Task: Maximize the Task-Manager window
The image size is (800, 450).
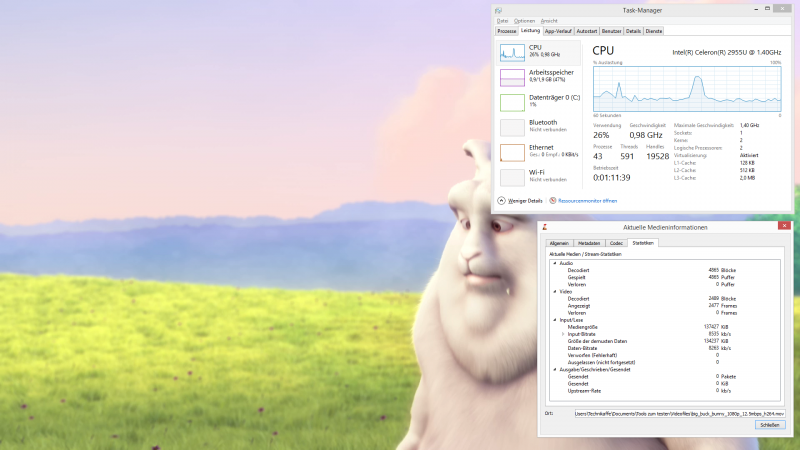Action: pos(767,9)
